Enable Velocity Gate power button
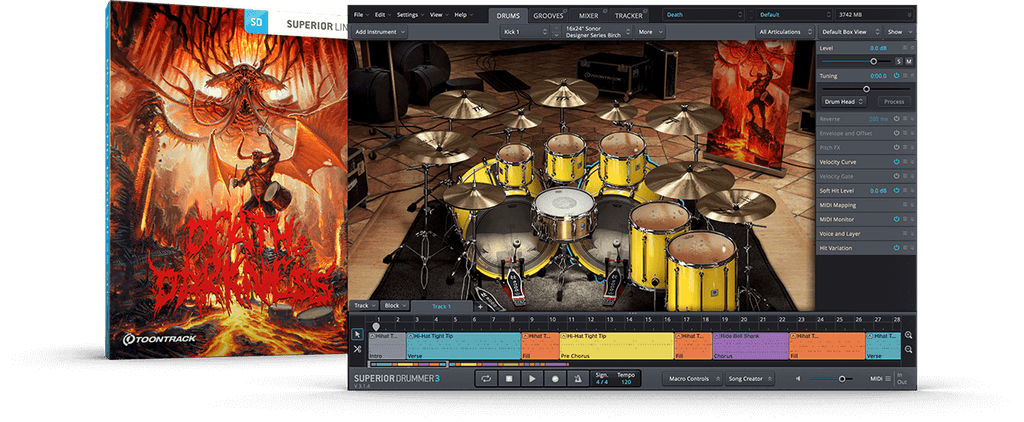This screenshot has height=422, width=1024. 897,176
